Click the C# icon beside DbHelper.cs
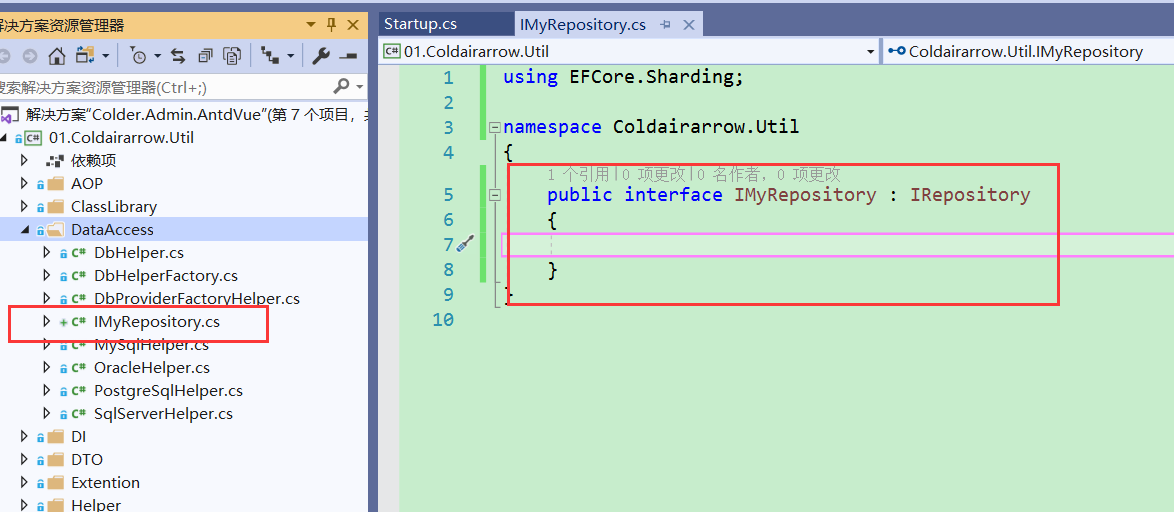 (x=79, y=253)
